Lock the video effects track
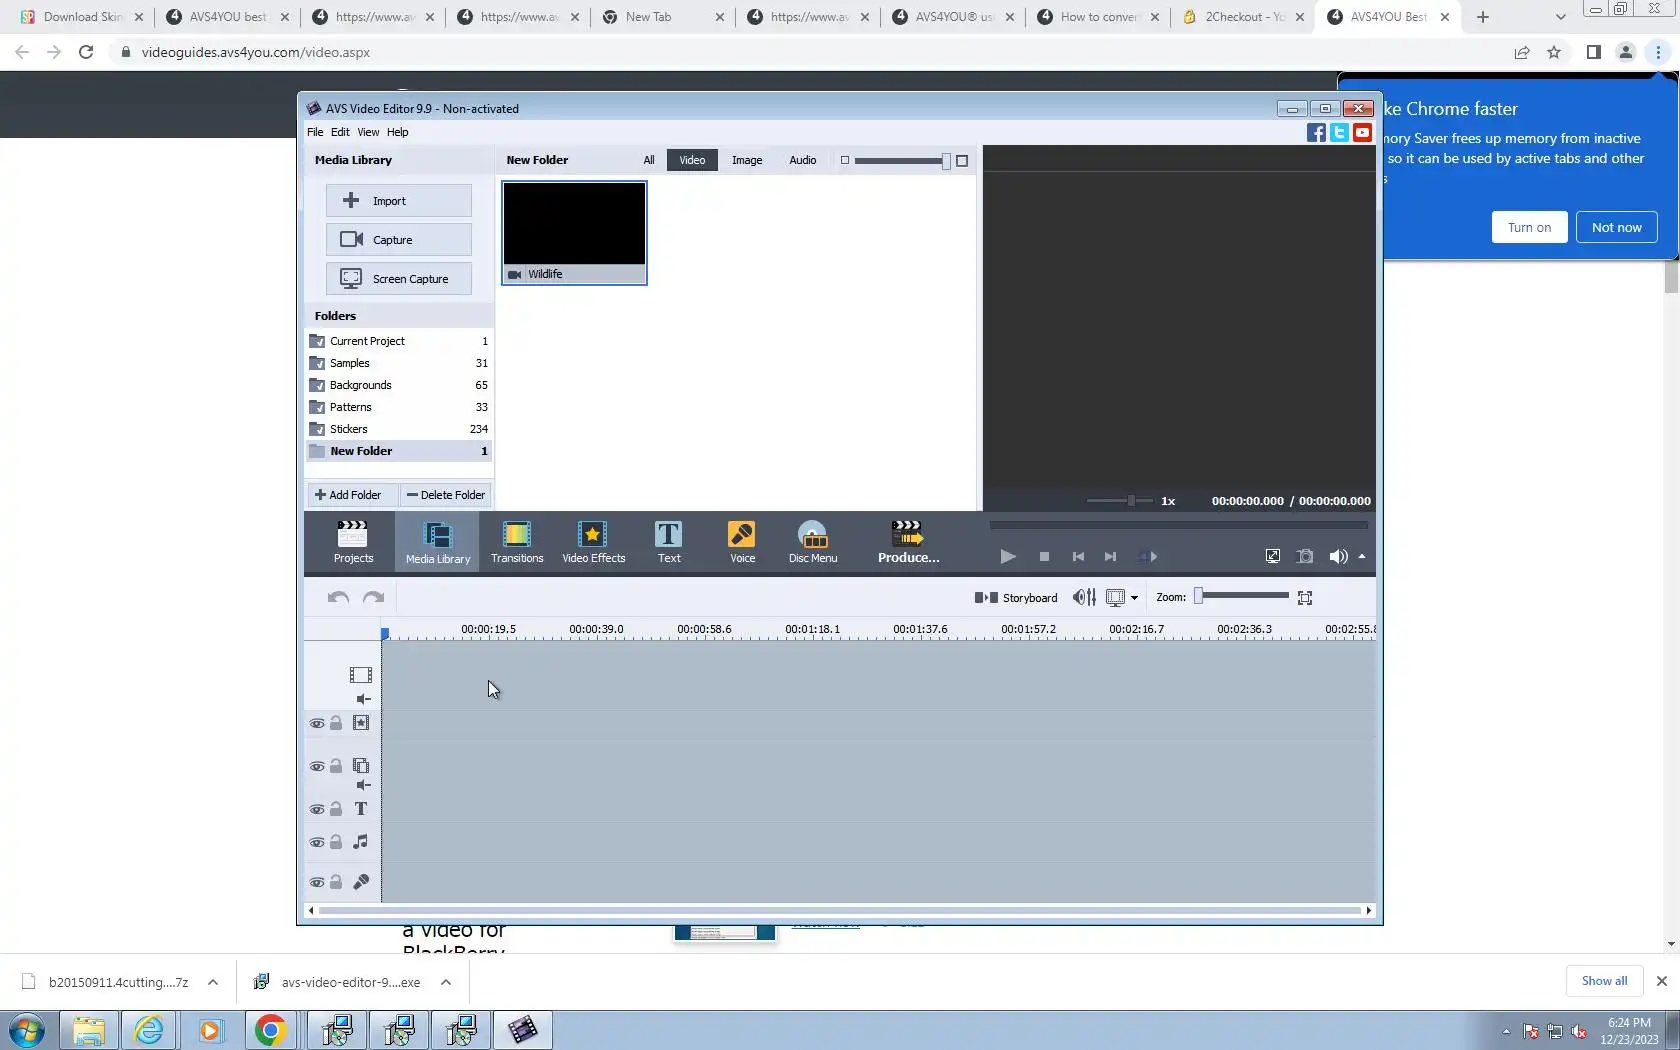The height and width of the screenshot is (1050, 1680). (x=336, y=723)
